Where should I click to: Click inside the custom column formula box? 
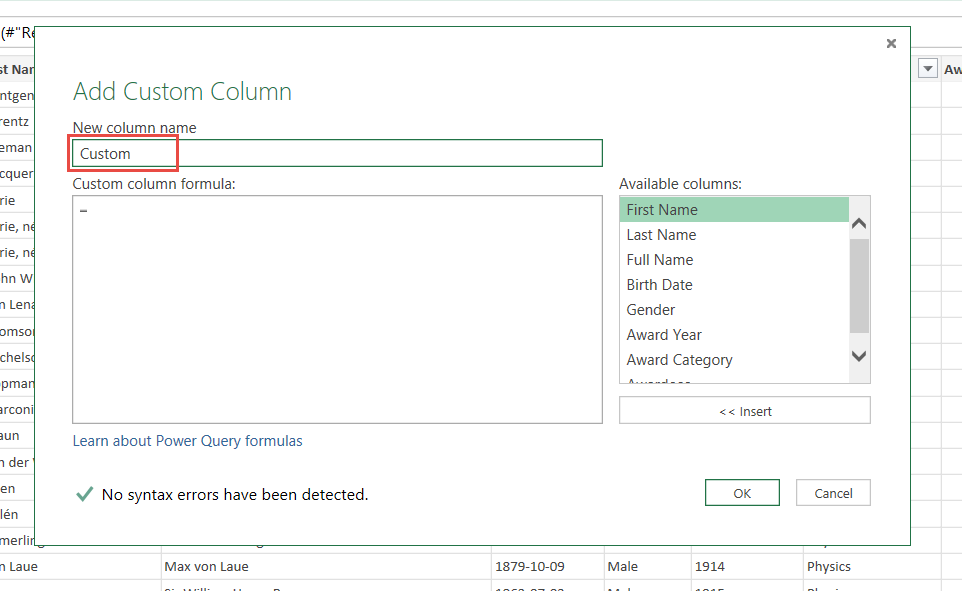(x=337, y=309)
